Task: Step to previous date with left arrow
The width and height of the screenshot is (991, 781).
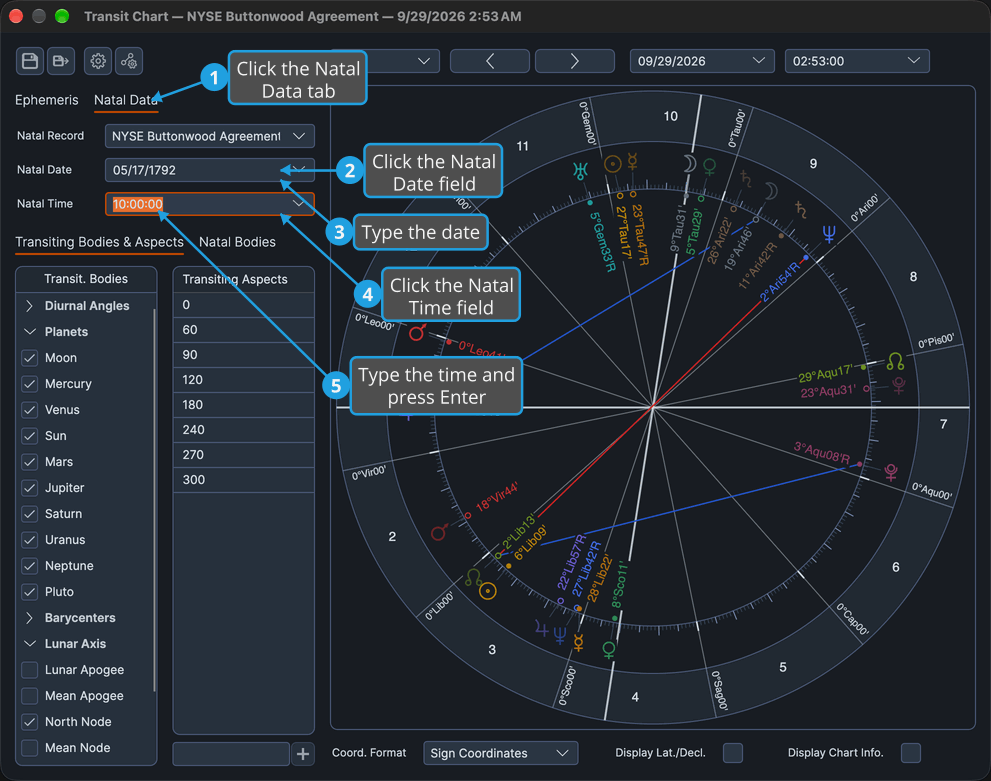Action: [x=490, y=61]
